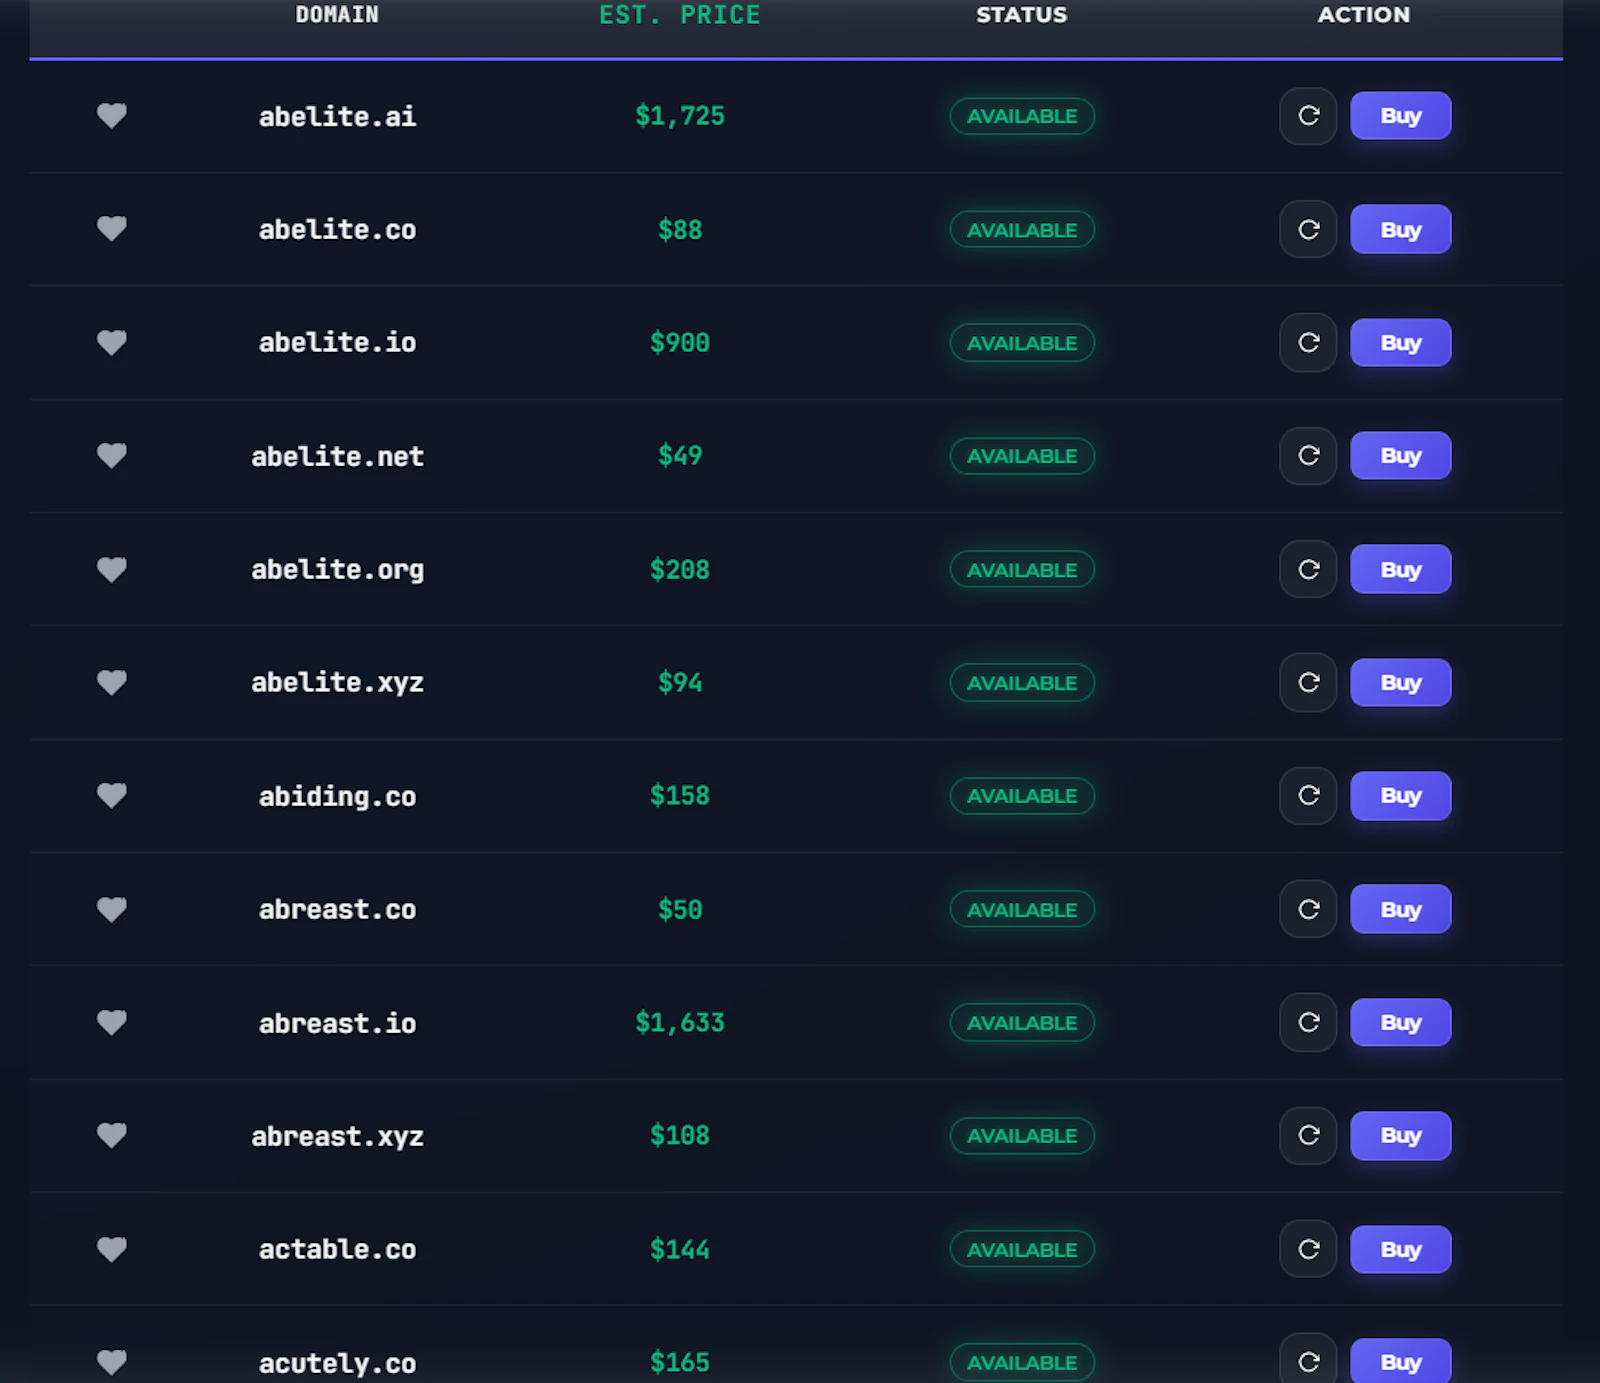Select the abreast.io domain name
This screenshot has width=1600, height=1383.
pyautogui.click(x=337, y=1023)
